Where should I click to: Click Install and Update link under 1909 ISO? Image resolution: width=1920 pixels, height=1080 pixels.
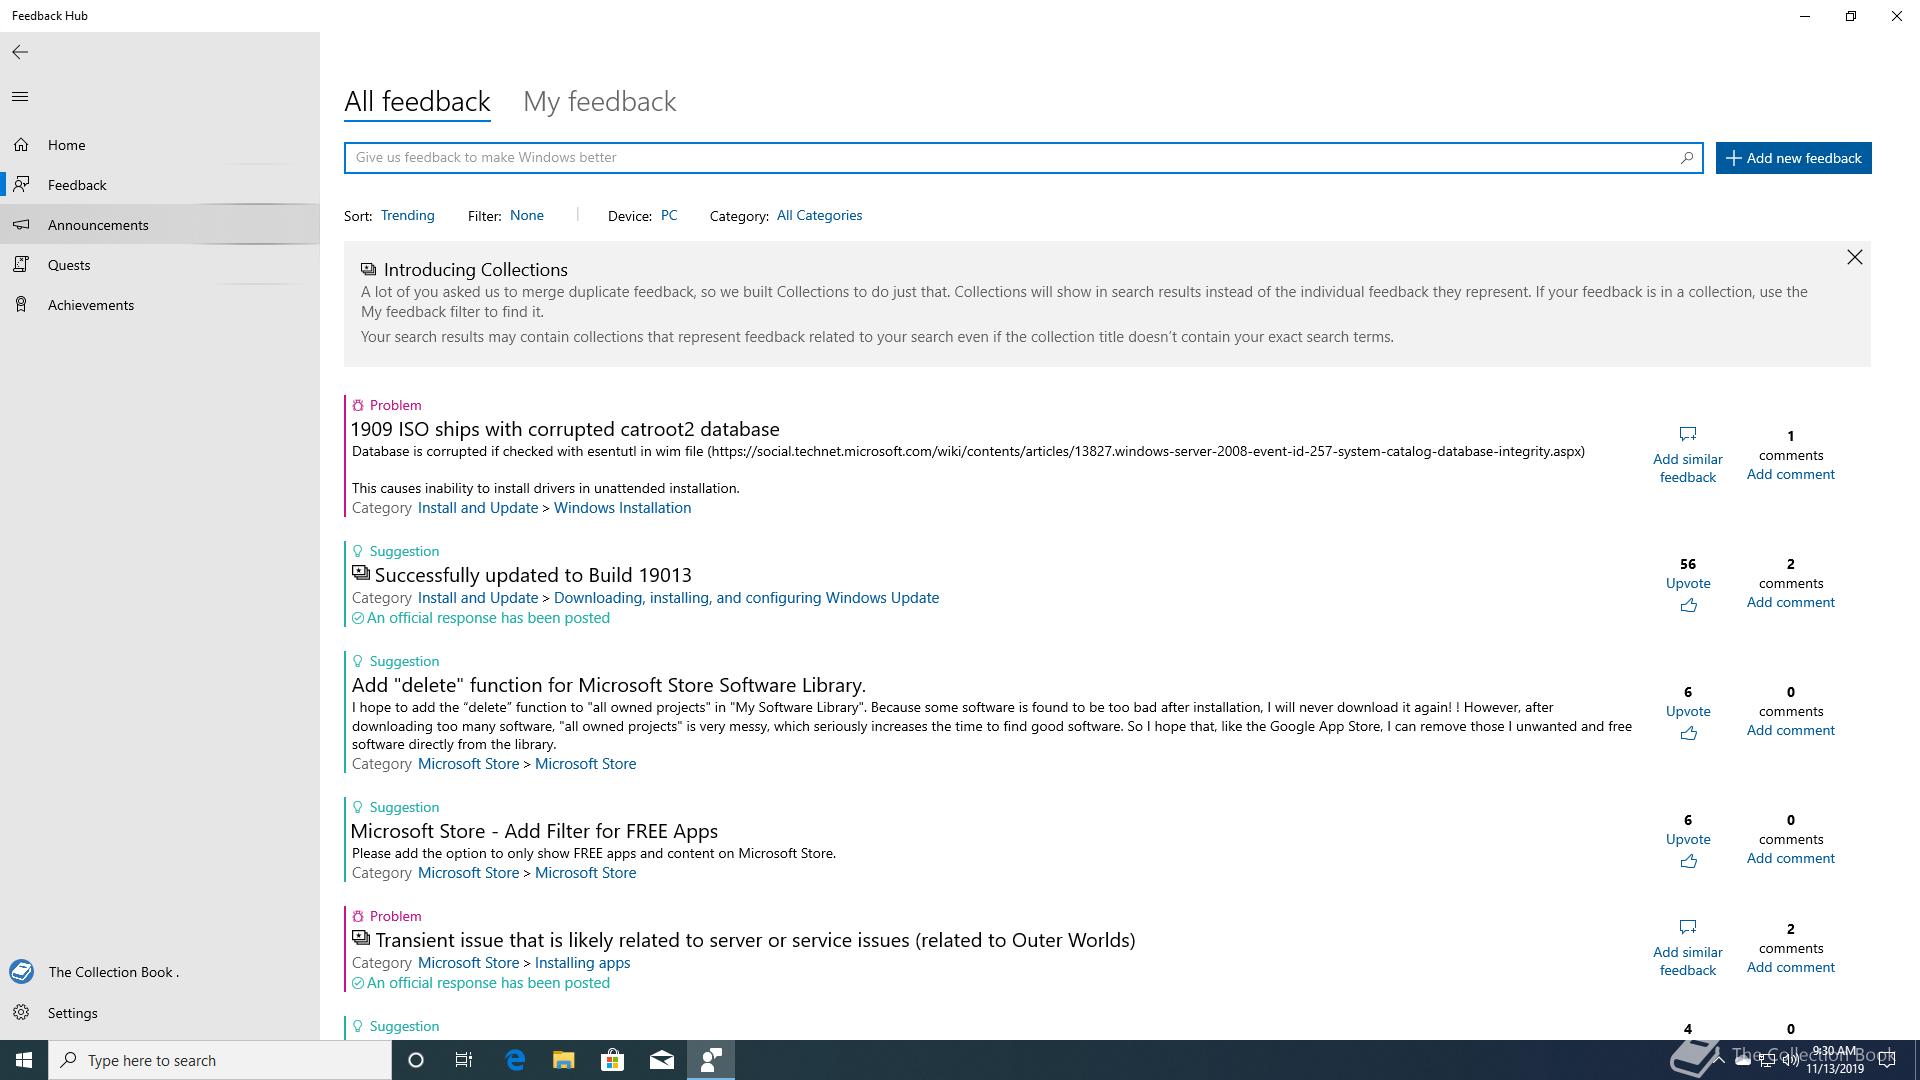click(x=478, y=508)
